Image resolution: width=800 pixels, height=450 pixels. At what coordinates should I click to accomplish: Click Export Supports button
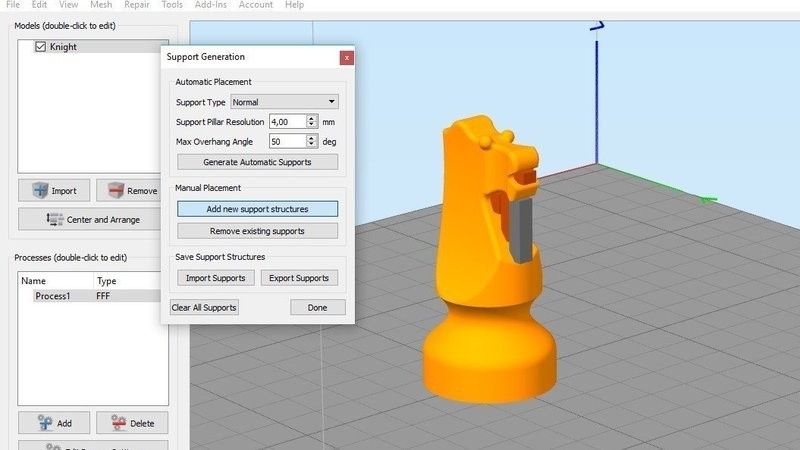(x=299, y=278)
